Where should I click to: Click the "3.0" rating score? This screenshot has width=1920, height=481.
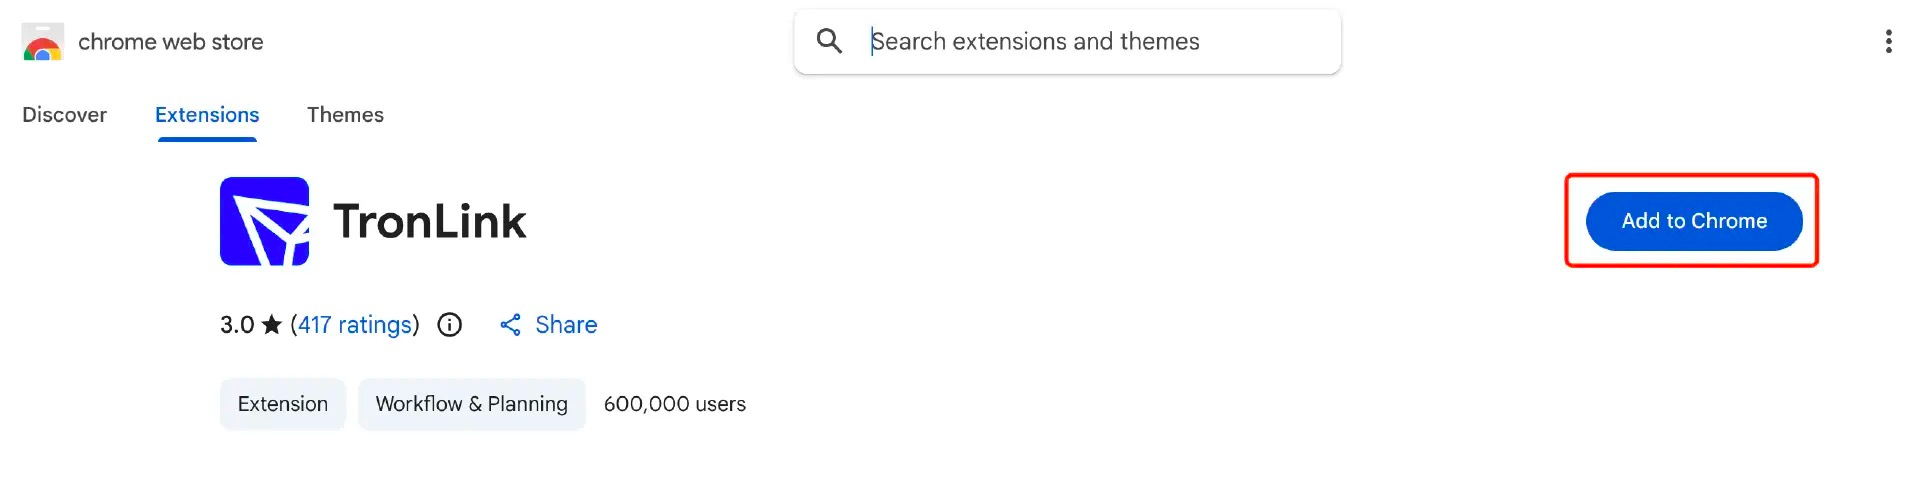pyautogui.click(x=237, y=325)
